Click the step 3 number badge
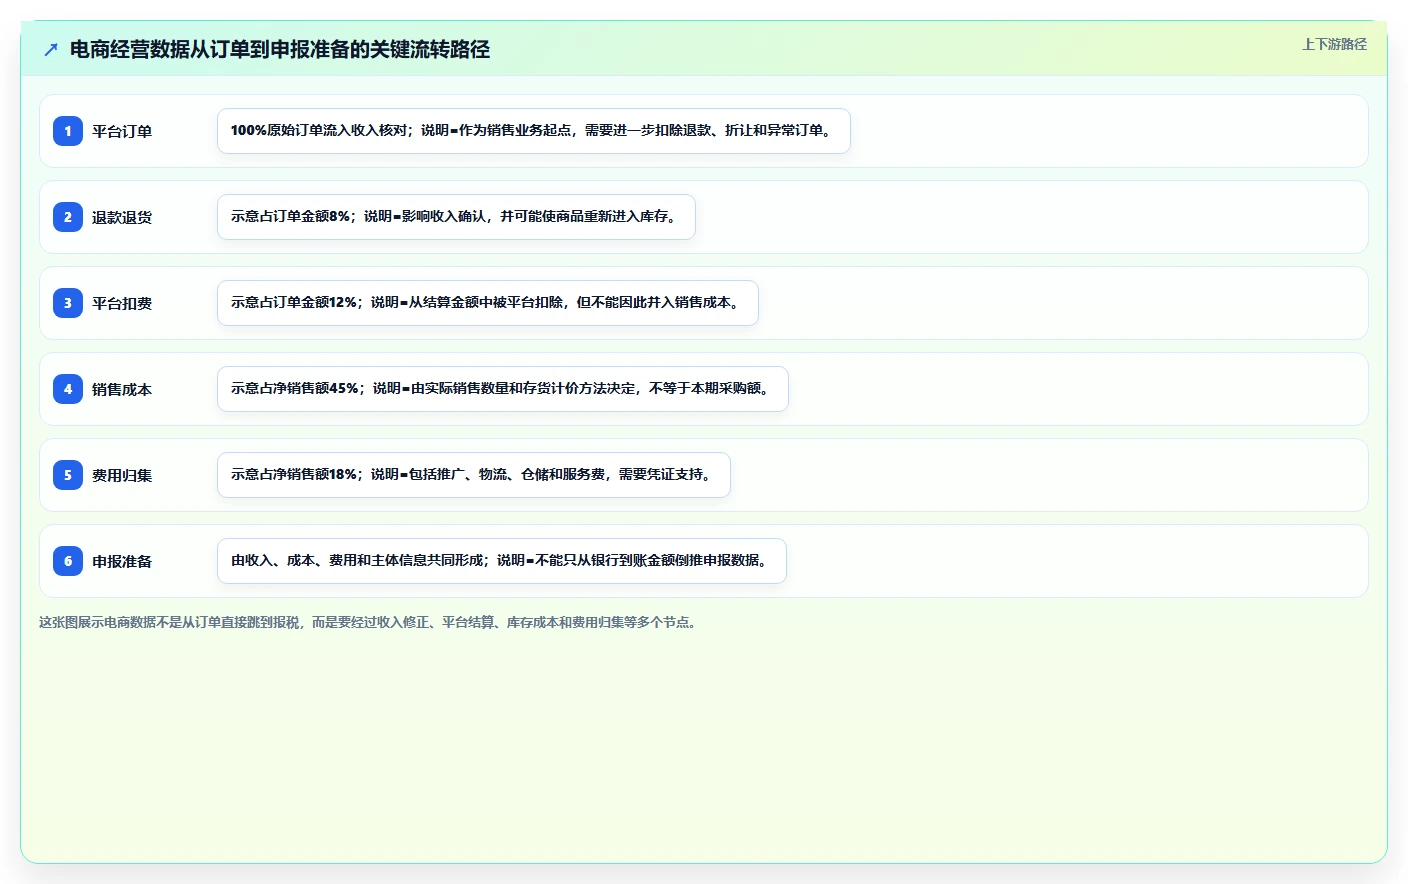This screenshot has width=1408, height=884. (x=68, y=303)
